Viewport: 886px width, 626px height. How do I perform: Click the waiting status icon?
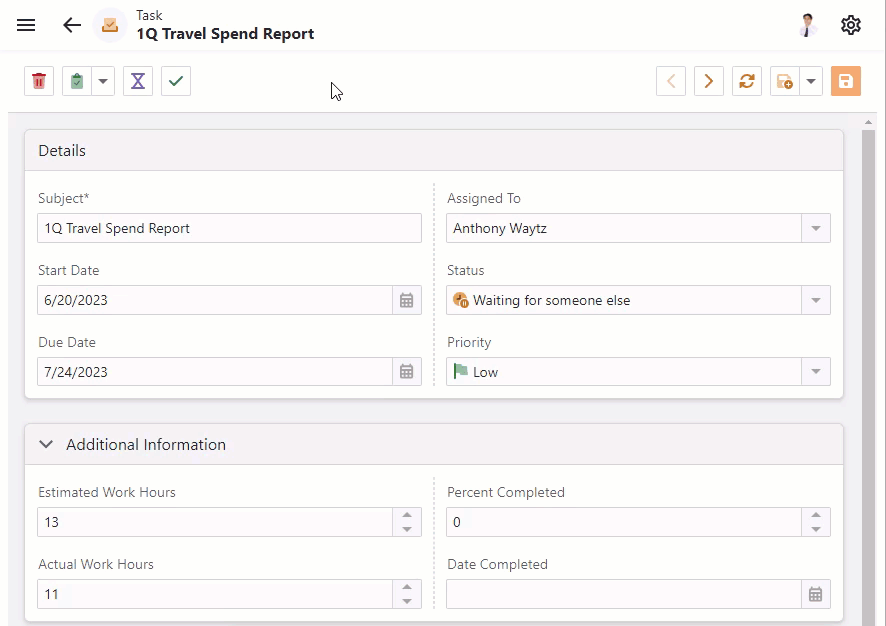pos(461,300)
